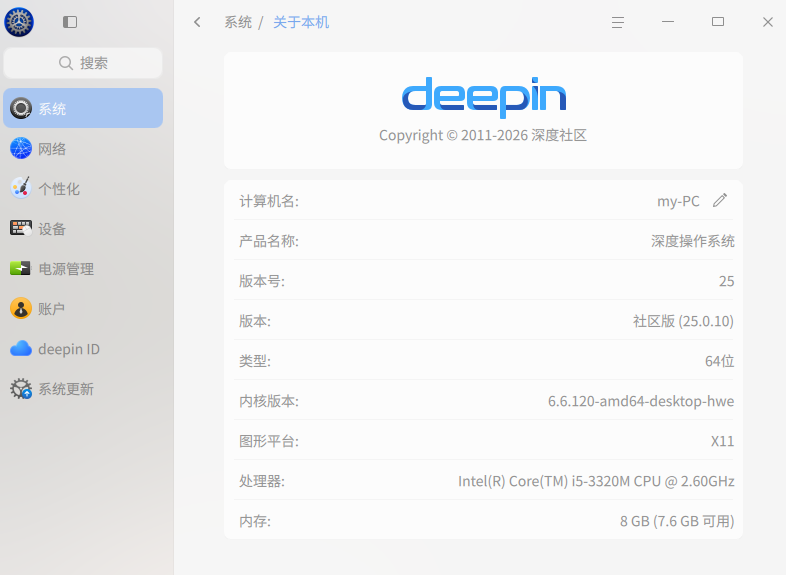Open 设备 settings label
This screenshot has width=786, height=575.
point(52,229)
